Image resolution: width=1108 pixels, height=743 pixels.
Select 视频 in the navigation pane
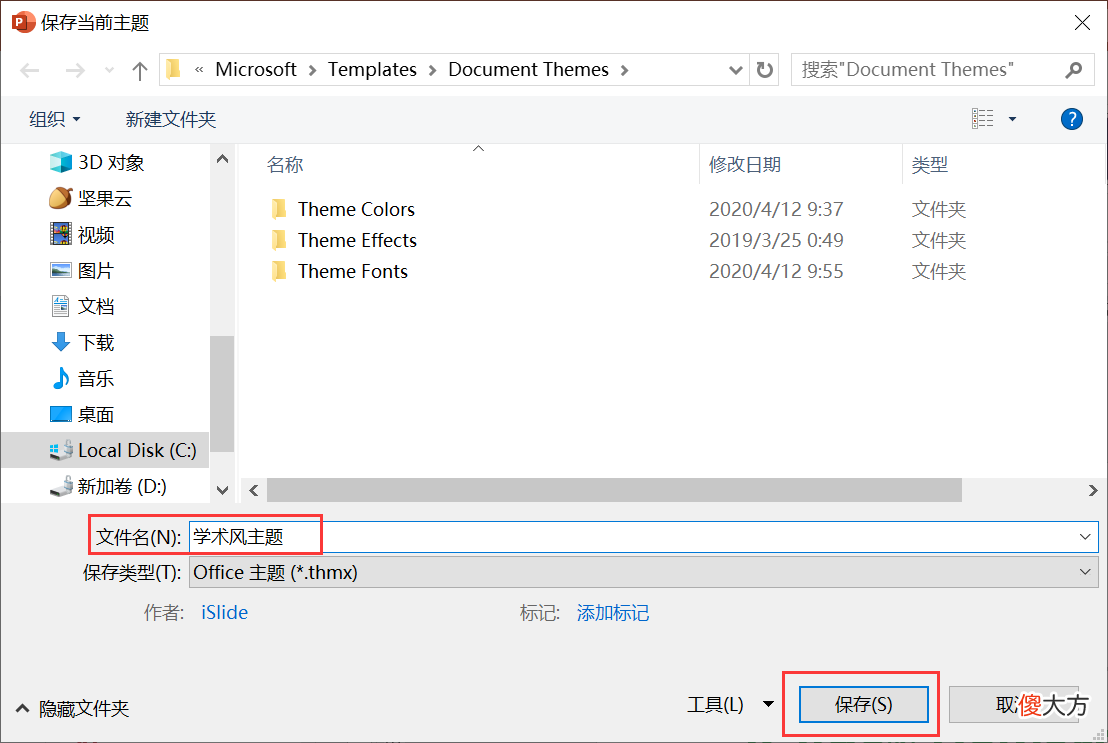[x=81, y=235]
